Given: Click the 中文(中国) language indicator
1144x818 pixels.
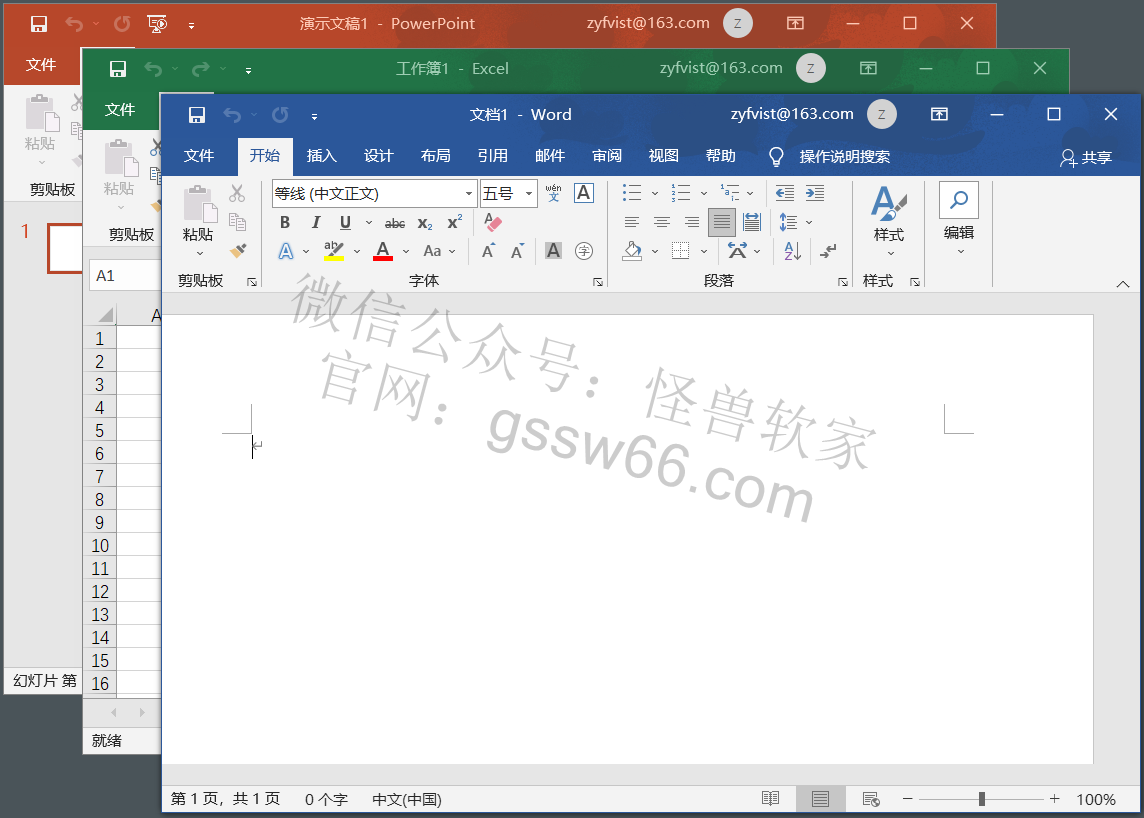Looking at the screenshot, I should click(407, 800).
